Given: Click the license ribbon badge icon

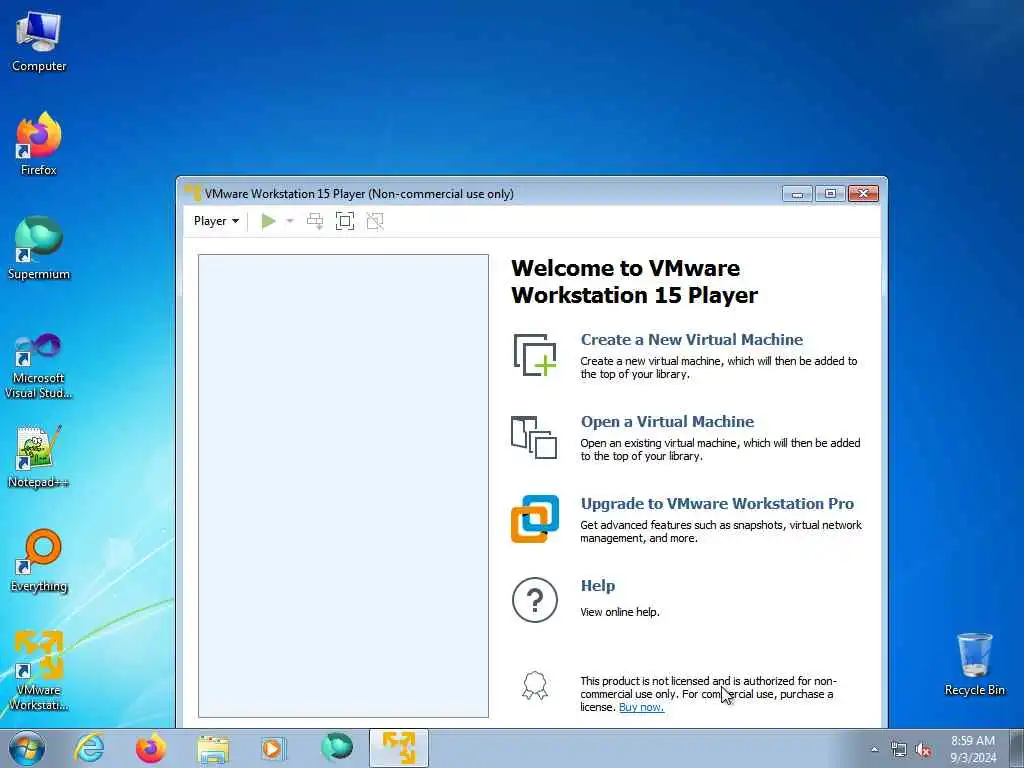Looking at the screenshot, I should coord(535,686).
